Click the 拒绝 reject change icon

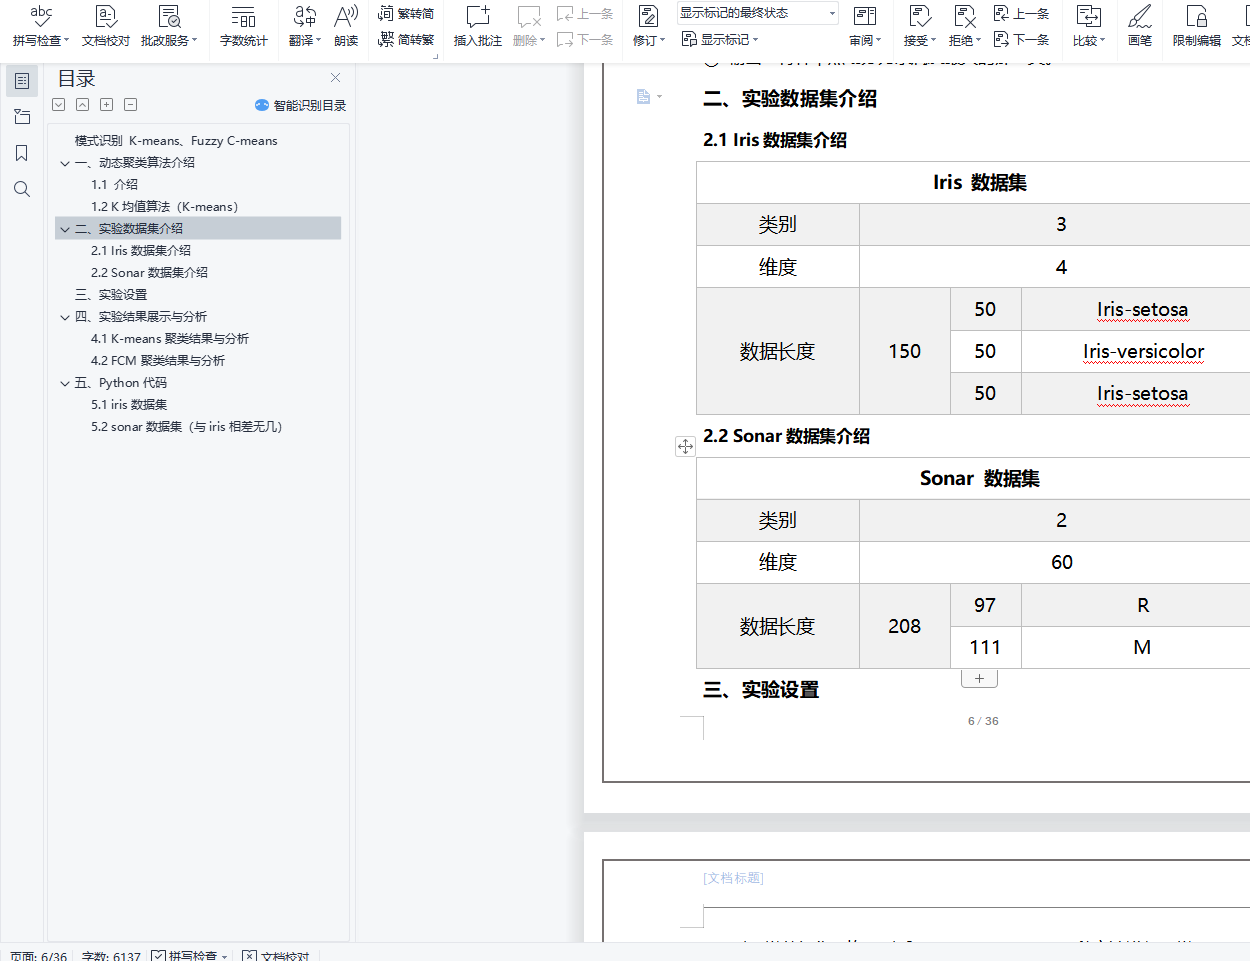pyautogui.click(x=964, y=16)
